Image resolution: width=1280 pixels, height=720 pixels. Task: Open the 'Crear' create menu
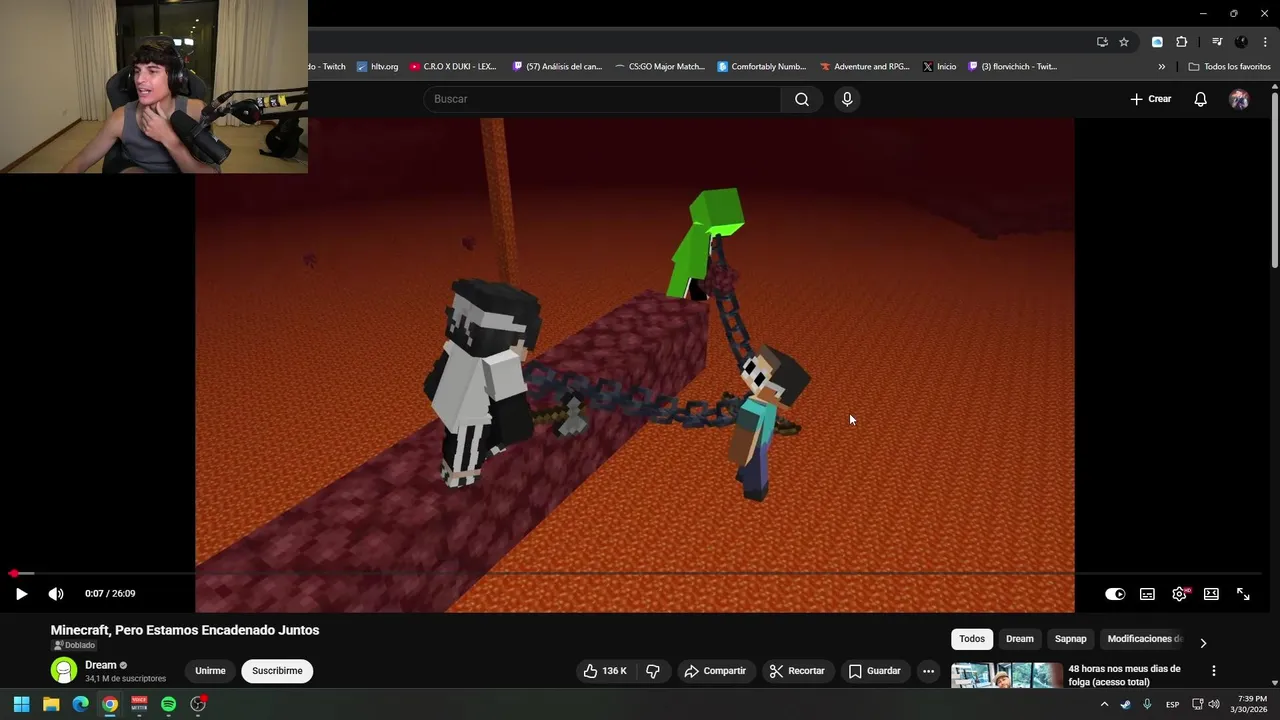tap(1151, 99)
